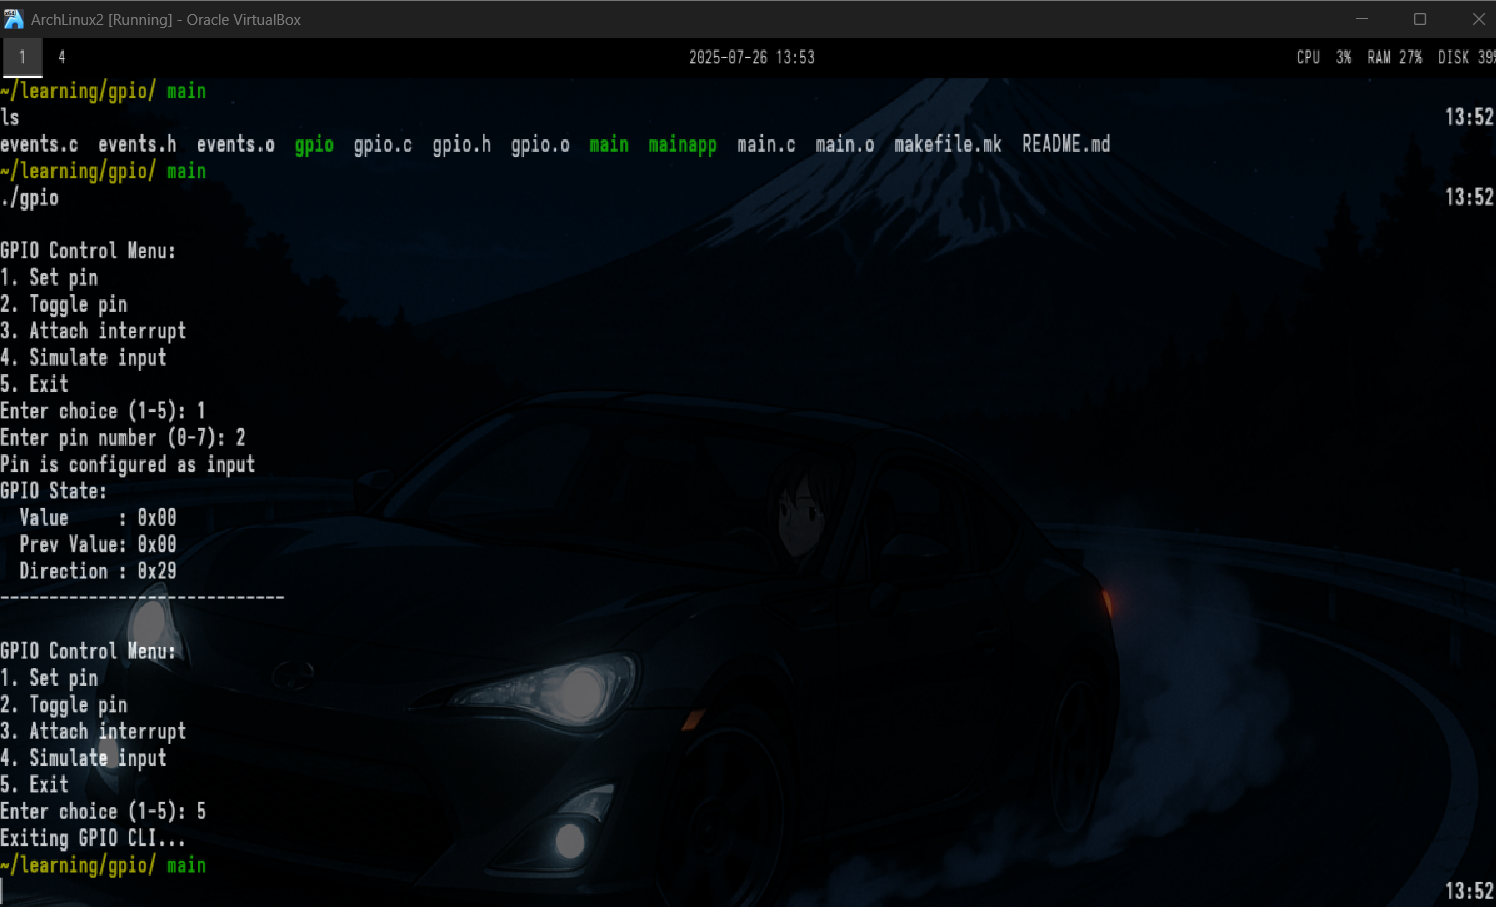
Task: Click the ./gpio command line
Action: [x=30, y=198]
